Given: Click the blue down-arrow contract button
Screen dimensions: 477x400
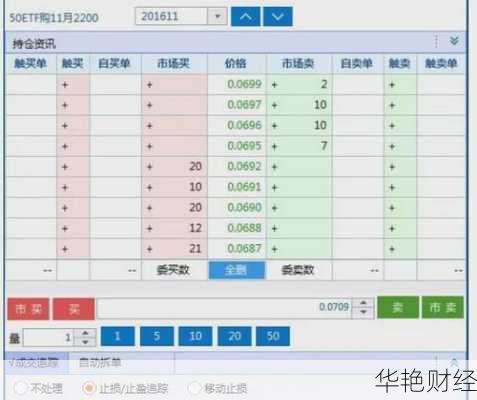Looking at the screenshot, I should coord(278,16).
